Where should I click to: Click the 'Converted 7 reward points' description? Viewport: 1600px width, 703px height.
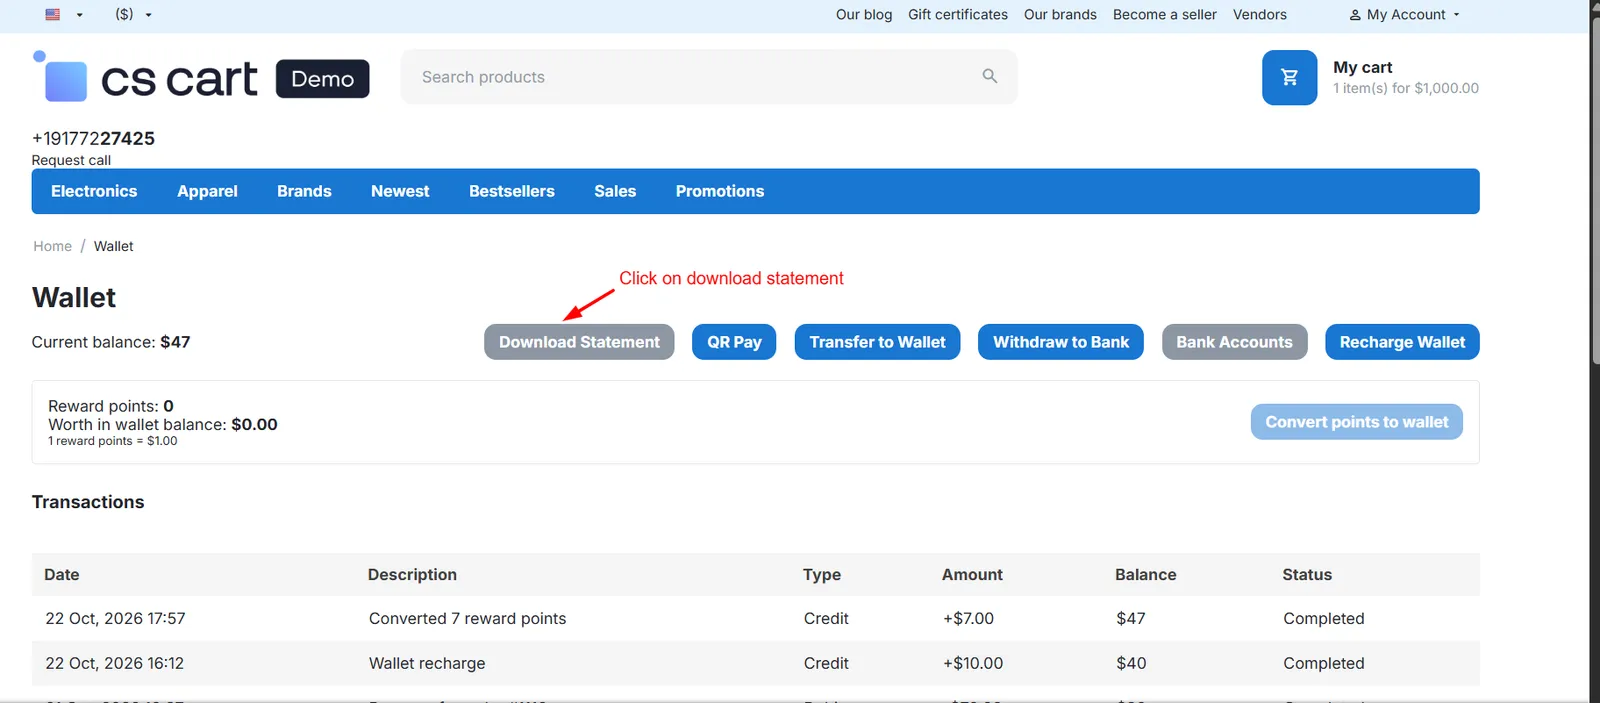(467, 619)
